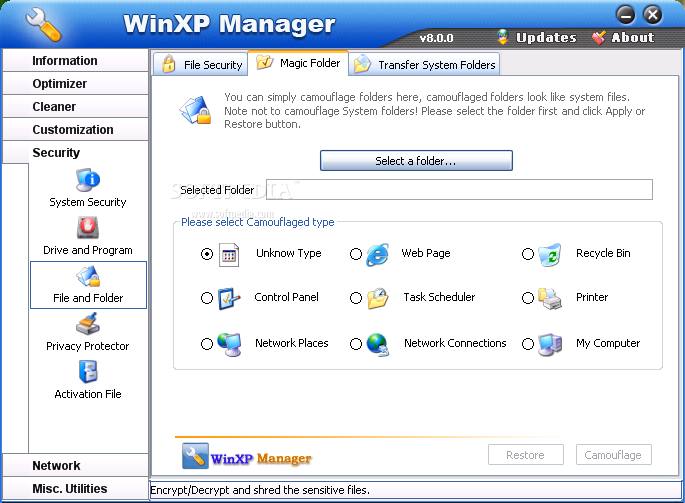
Task: Click the Network Connections globe icon
Action: 378,345
